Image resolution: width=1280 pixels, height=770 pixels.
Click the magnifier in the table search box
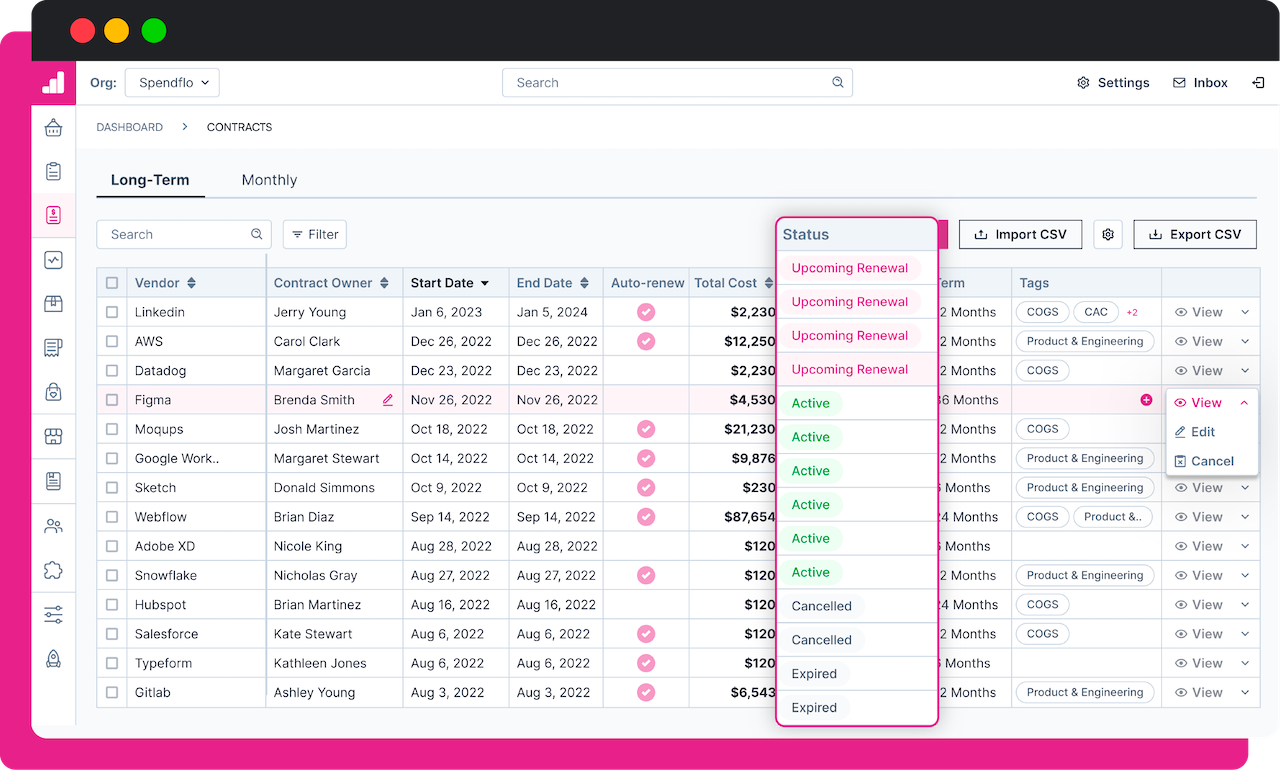[257, 234]
